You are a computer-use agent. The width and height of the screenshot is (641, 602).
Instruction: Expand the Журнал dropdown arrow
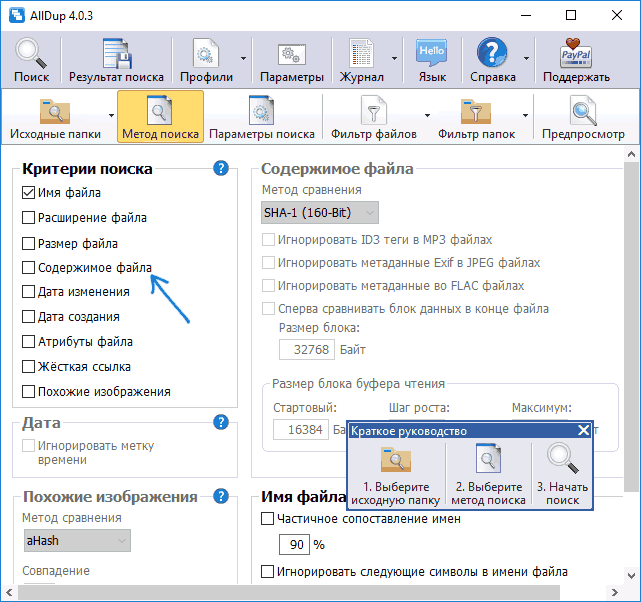[394, 58]
